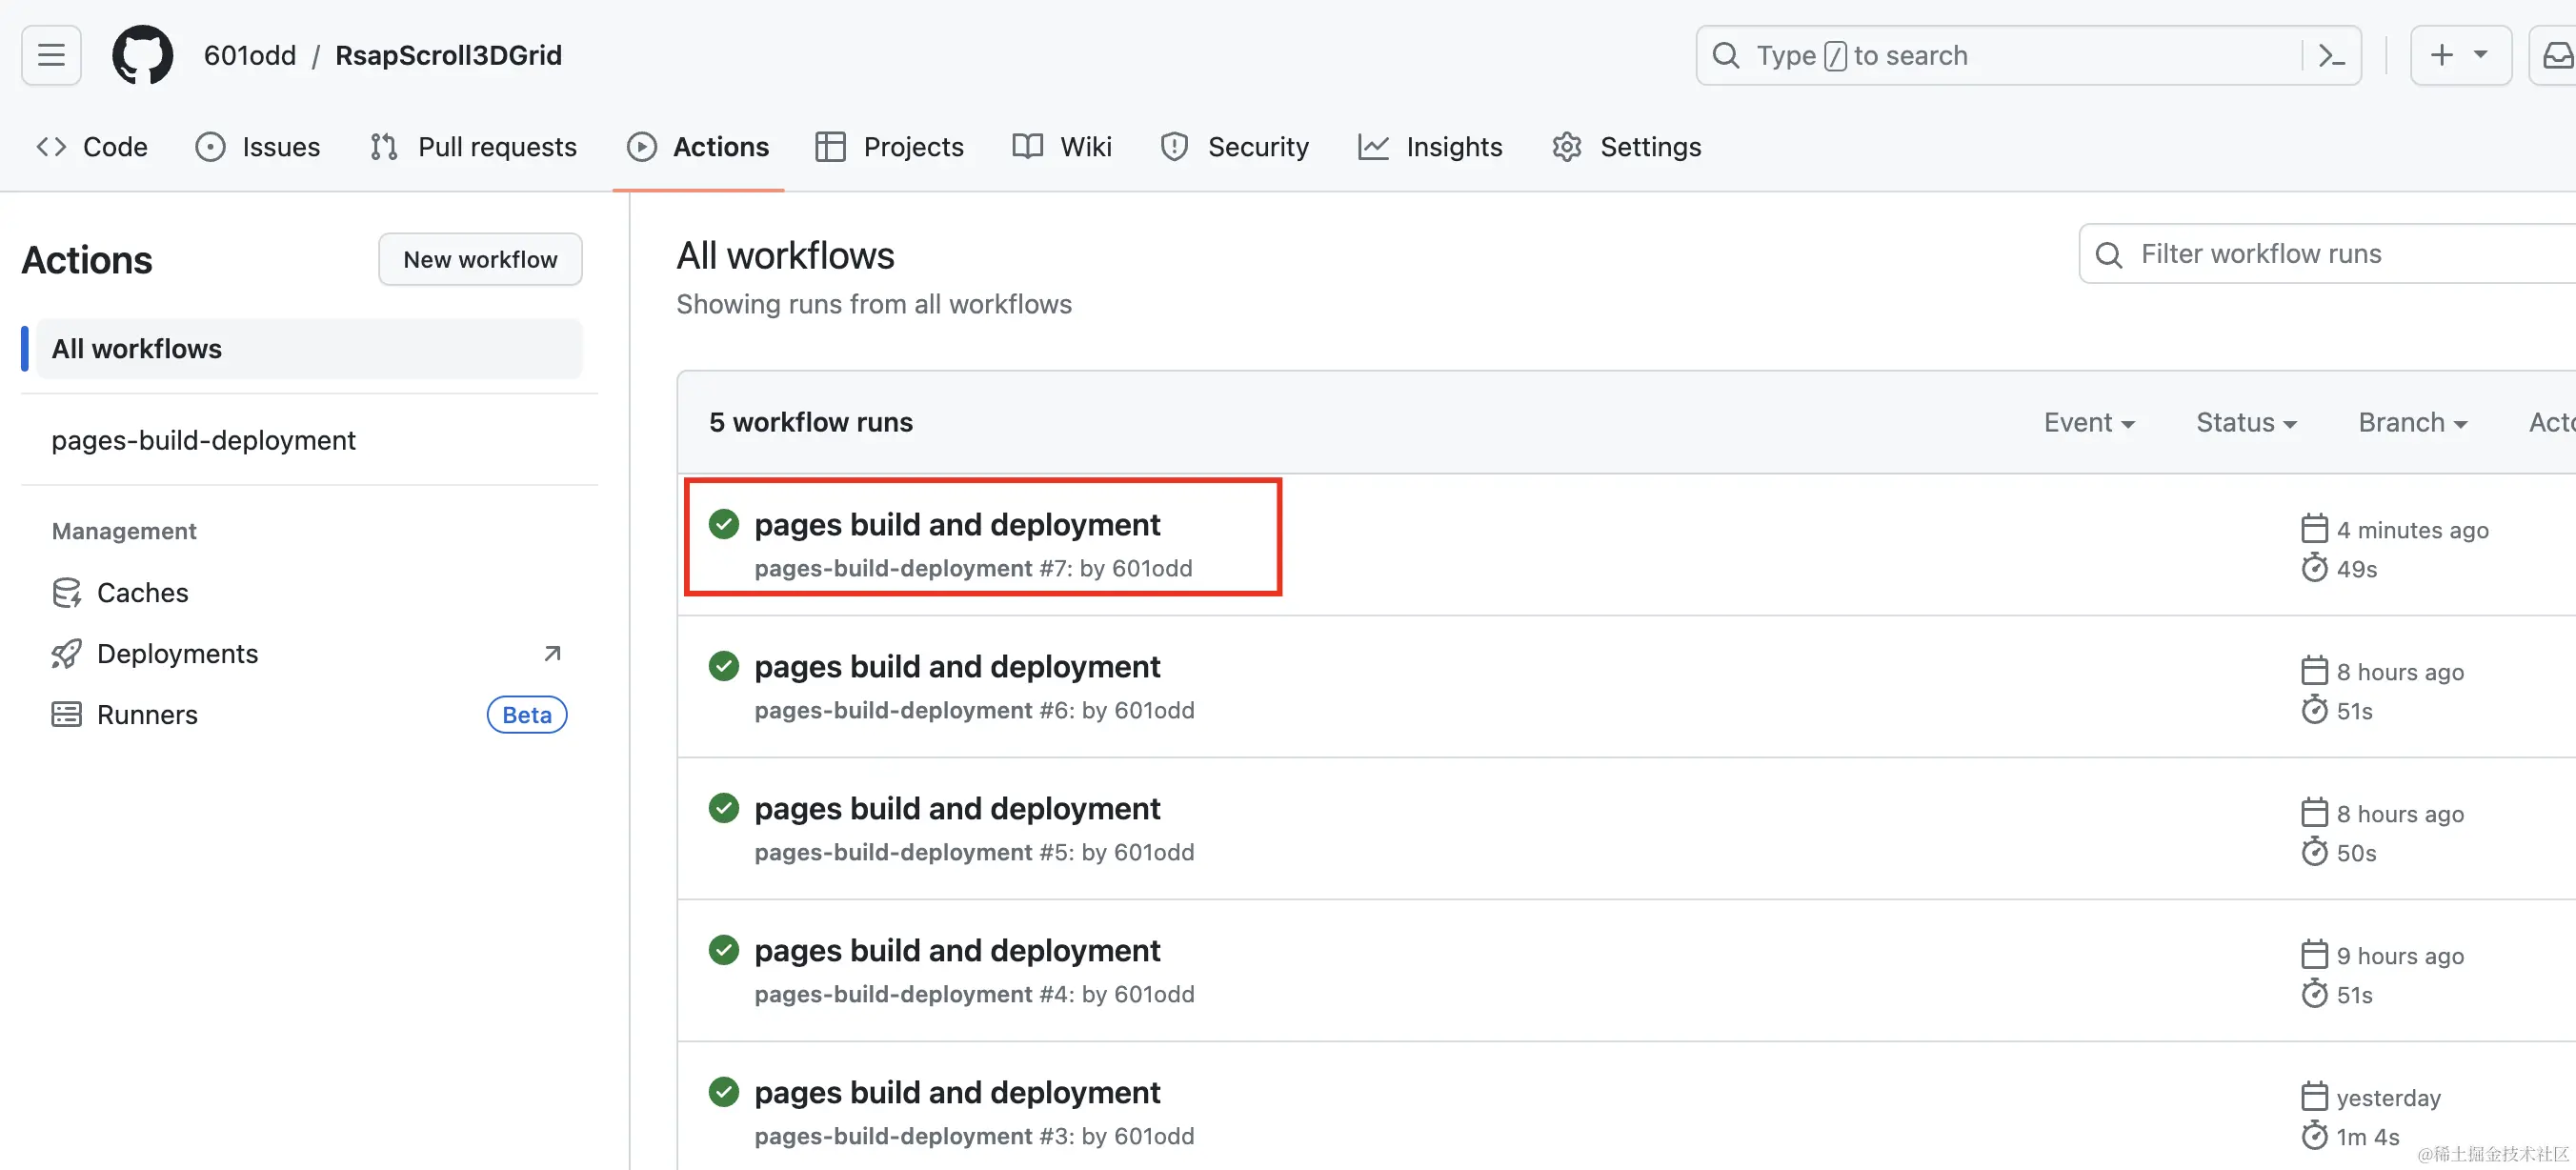Switch to the Insights tab
Screen dimensions: 2576x1170
click(x=1430, y=147)
